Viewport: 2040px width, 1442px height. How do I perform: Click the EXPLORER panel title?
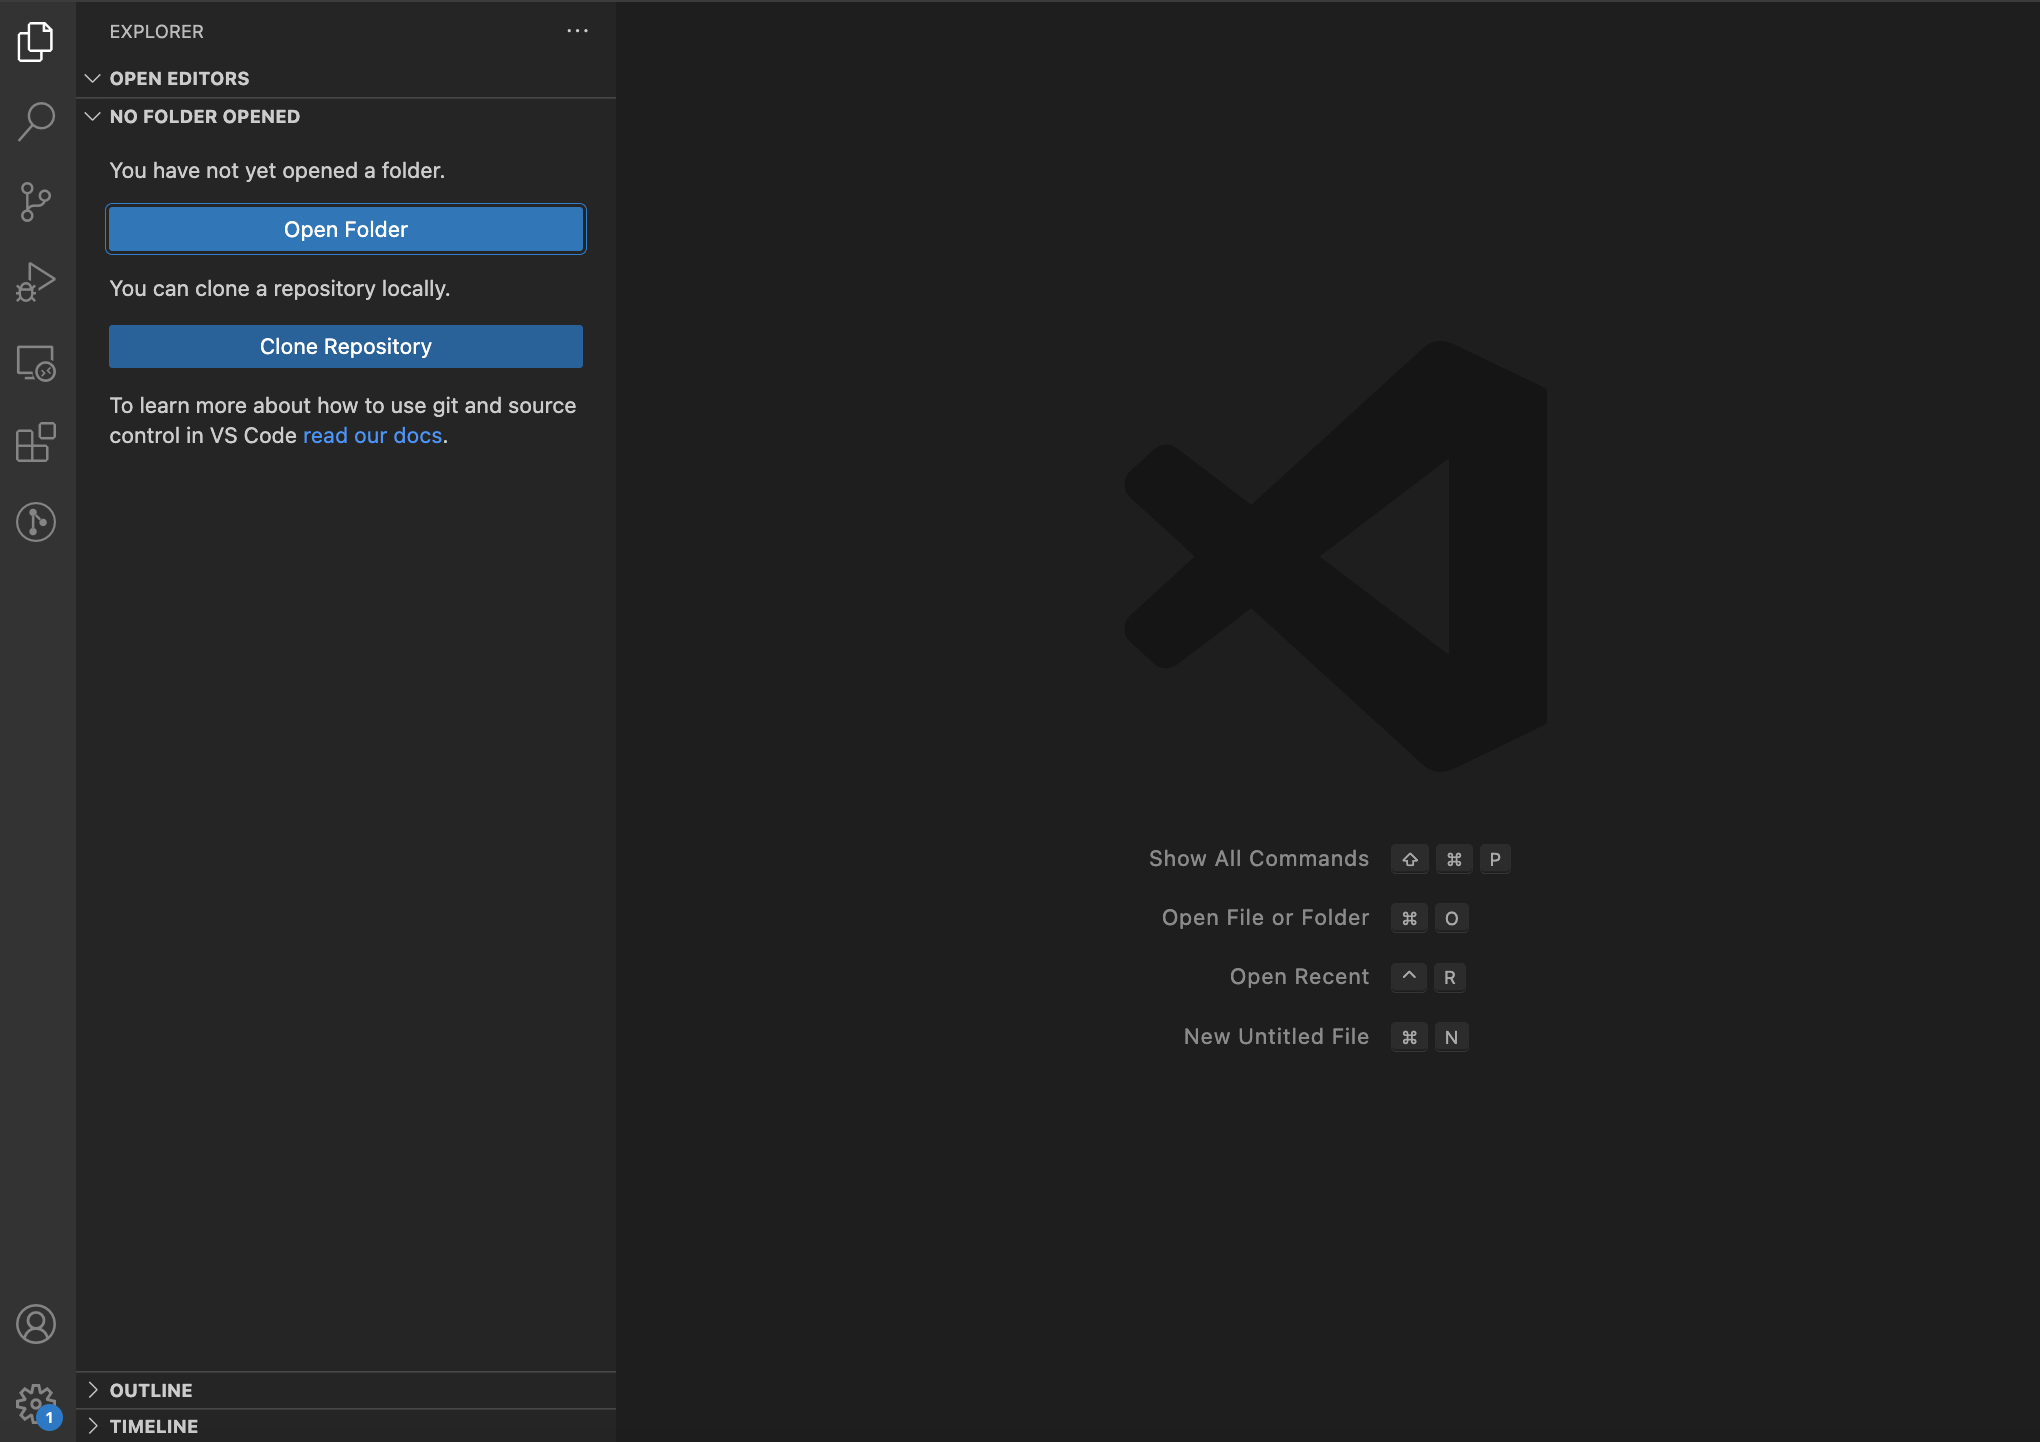[157, 31]
